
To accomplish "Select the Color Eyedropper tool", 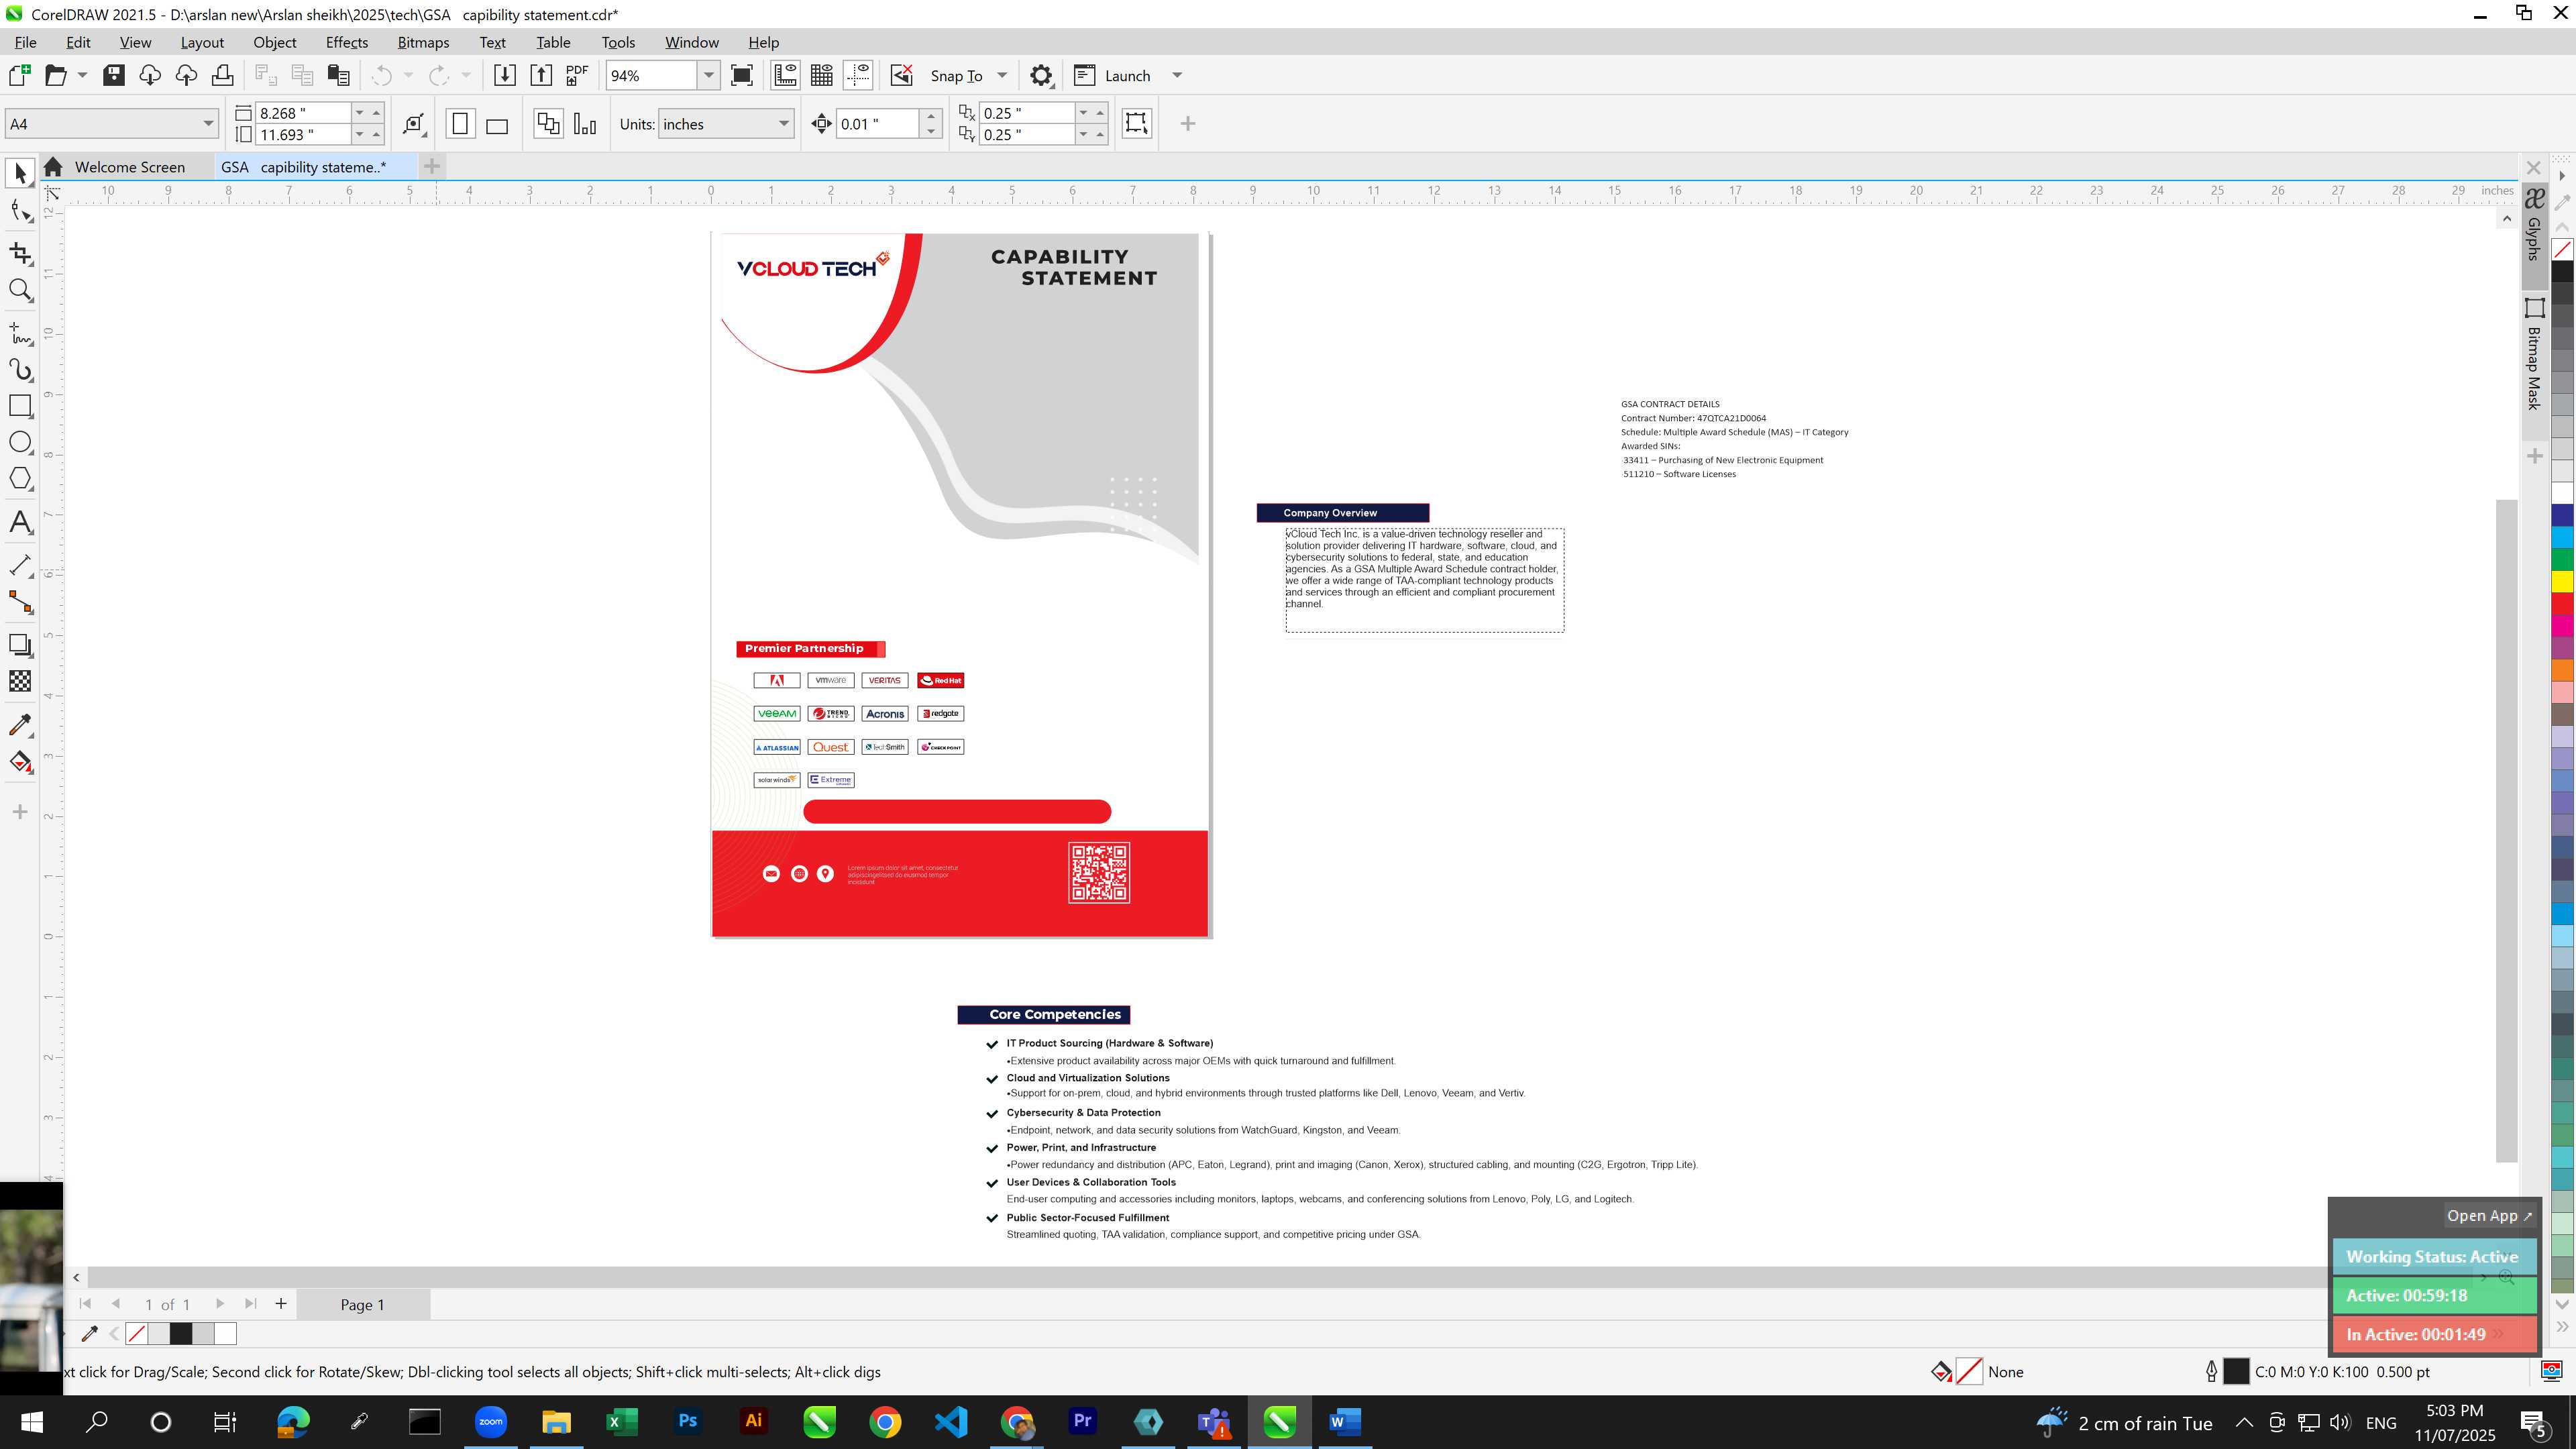I will click(20, 724).
